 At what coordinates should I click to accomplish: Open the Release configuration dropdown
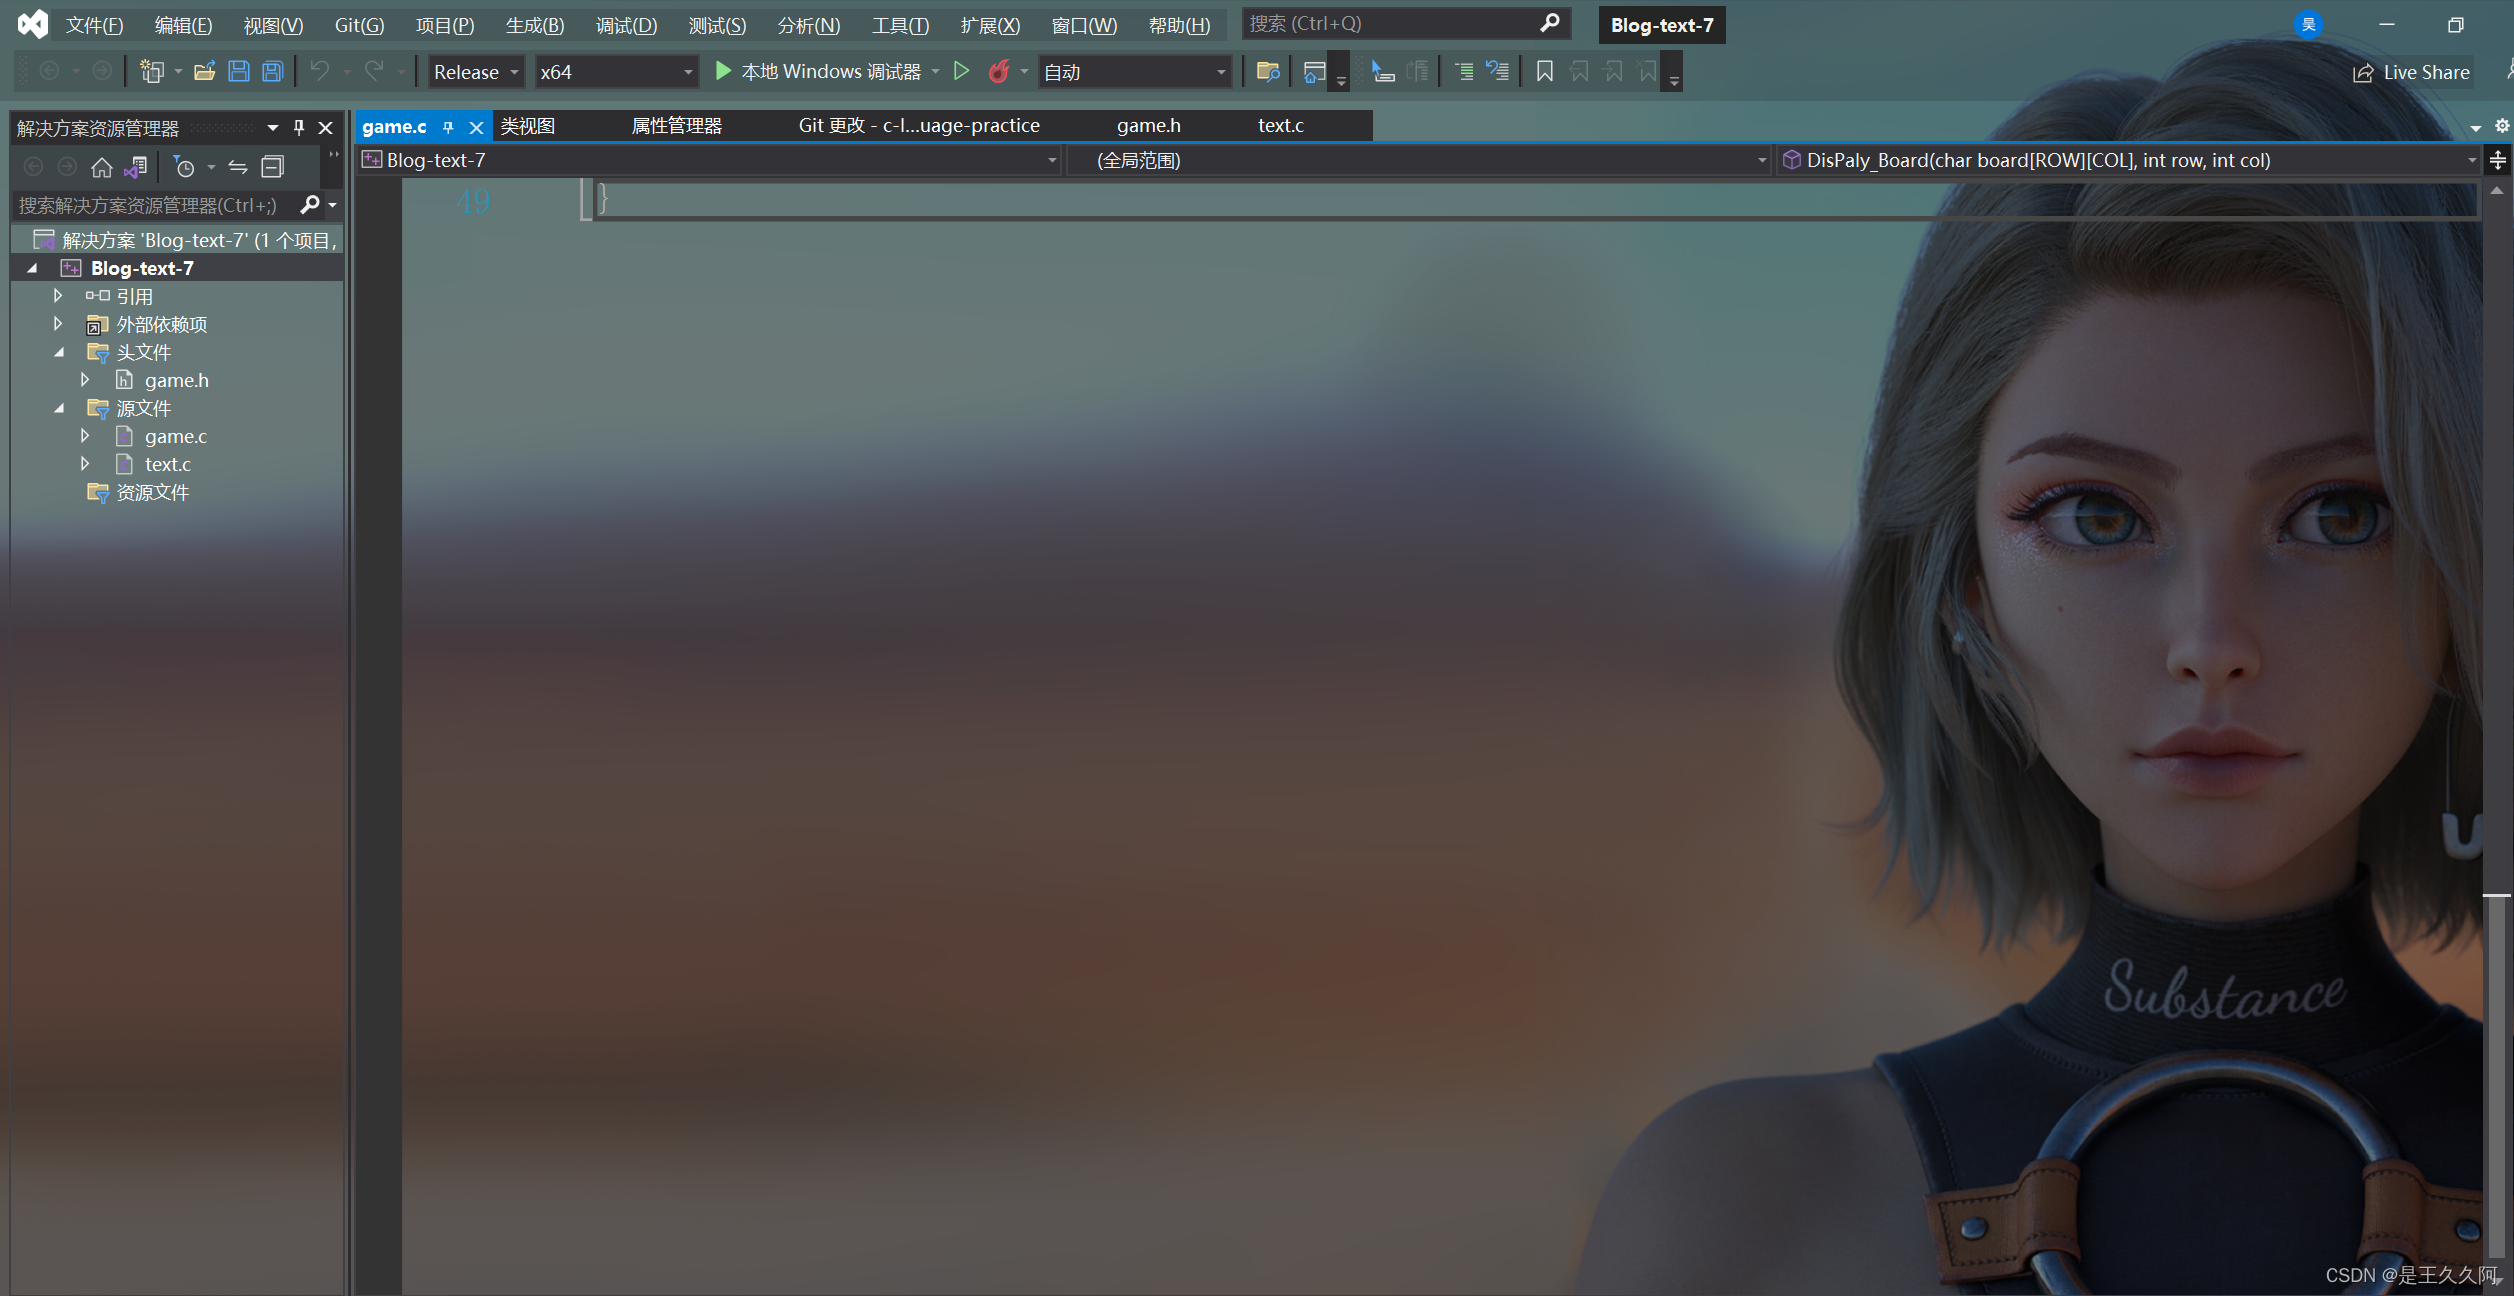476,72
